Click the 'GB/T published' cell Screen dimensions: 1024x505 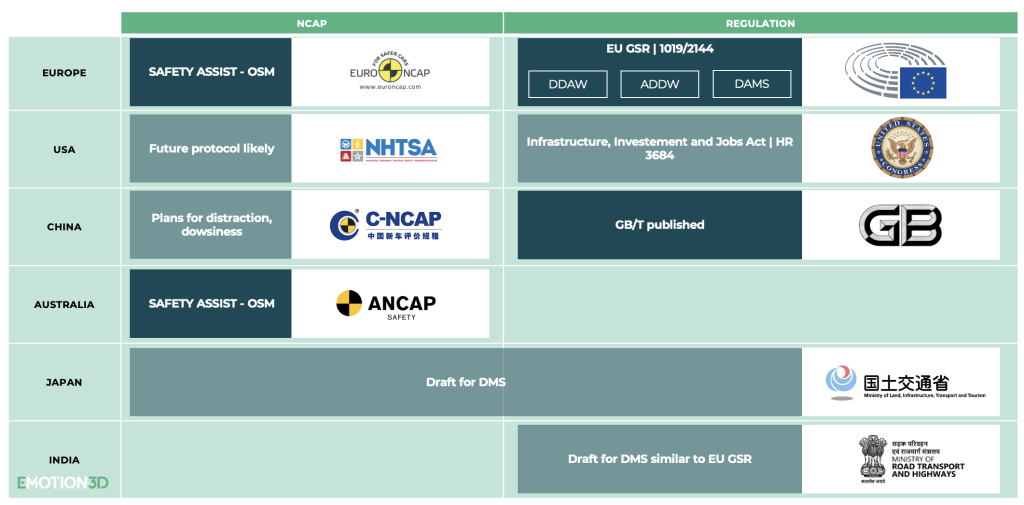(660, 225)
